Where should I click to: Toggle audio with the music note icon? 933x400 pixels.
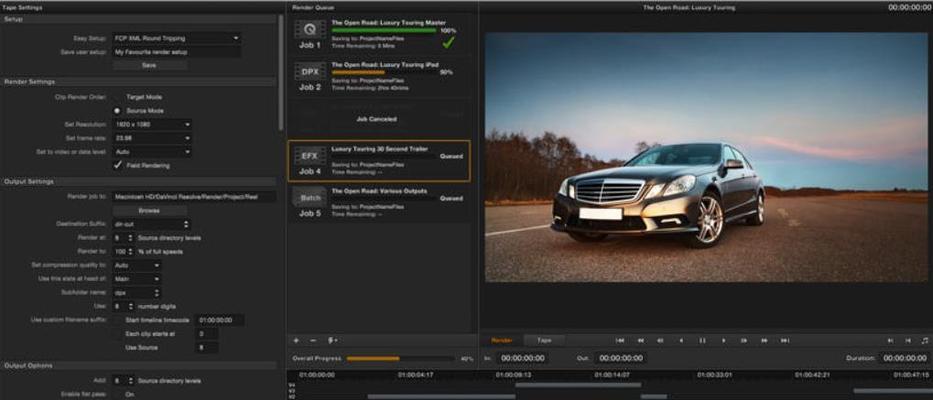coord(925,340)
